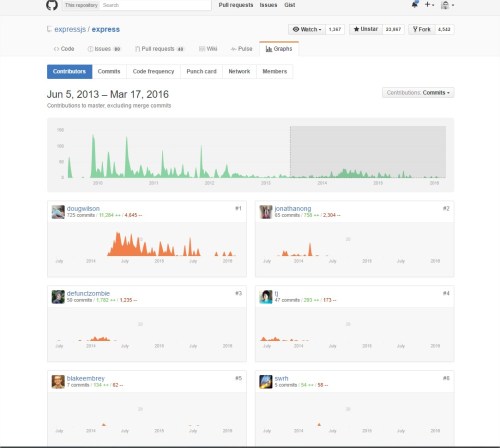Image resolution: width=500 pixels, height=448 pixels.
Task: Click defunctzombie's avatar image
Action: (58, 297)
